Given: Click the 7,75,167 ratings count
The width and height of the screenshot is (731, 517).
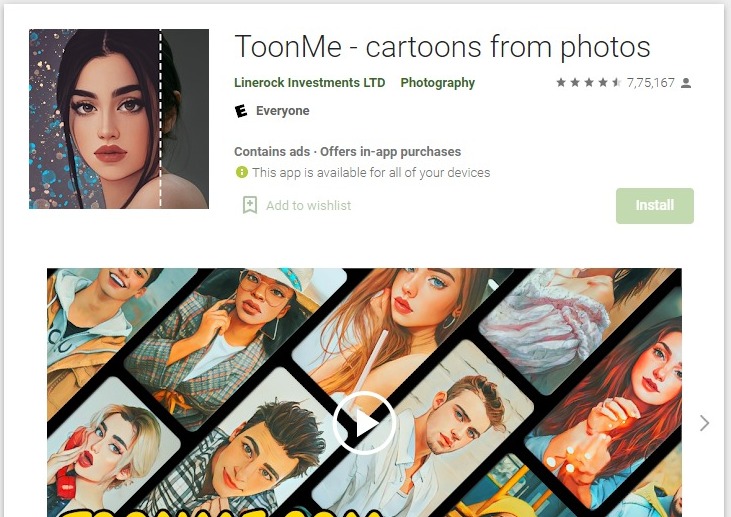Looking at the screenshot, I should [x=651, y=83].
